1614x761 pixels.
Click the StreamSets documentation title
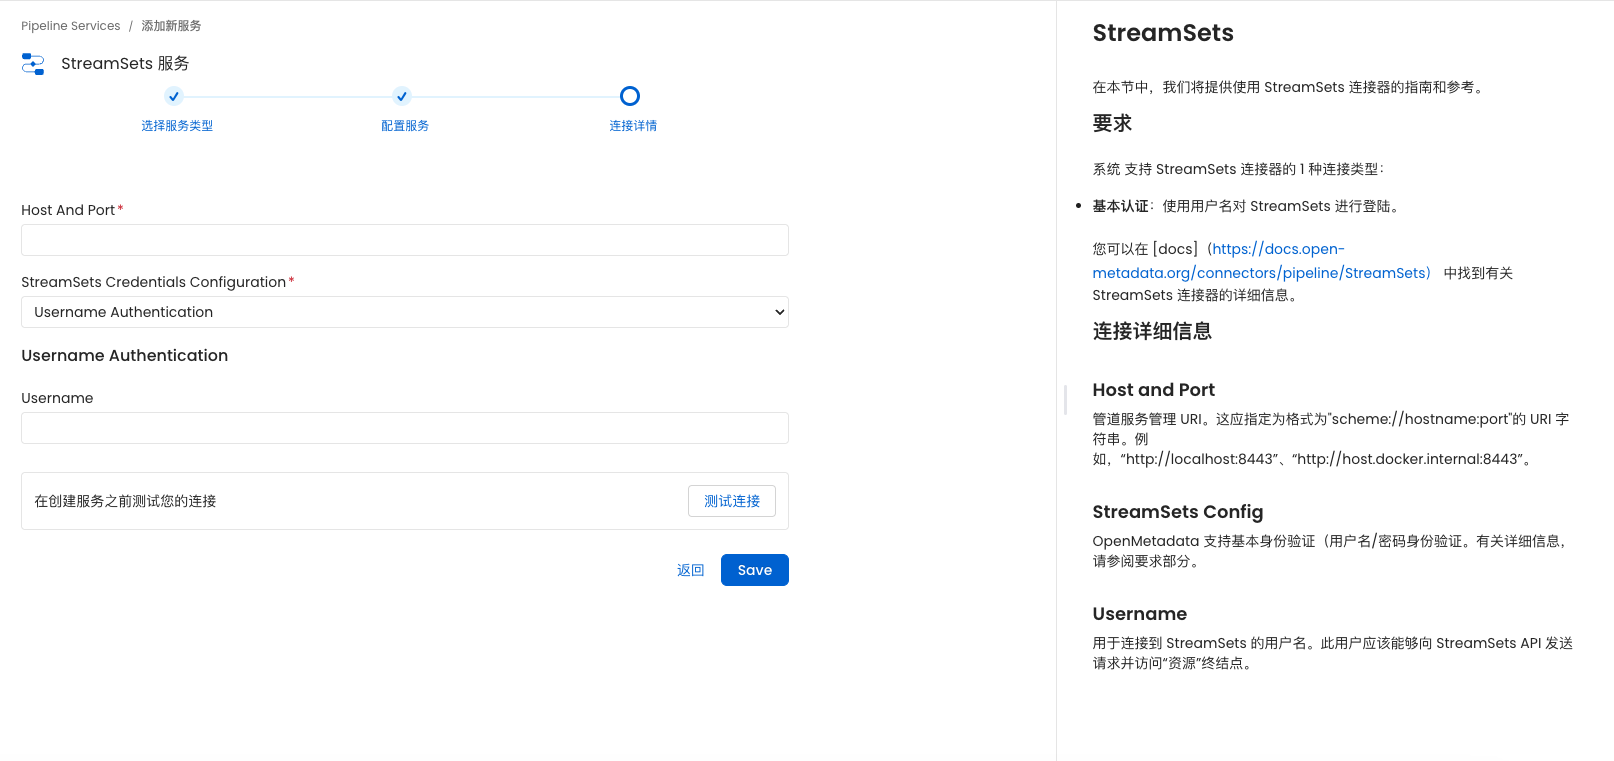pos(1163,33)
